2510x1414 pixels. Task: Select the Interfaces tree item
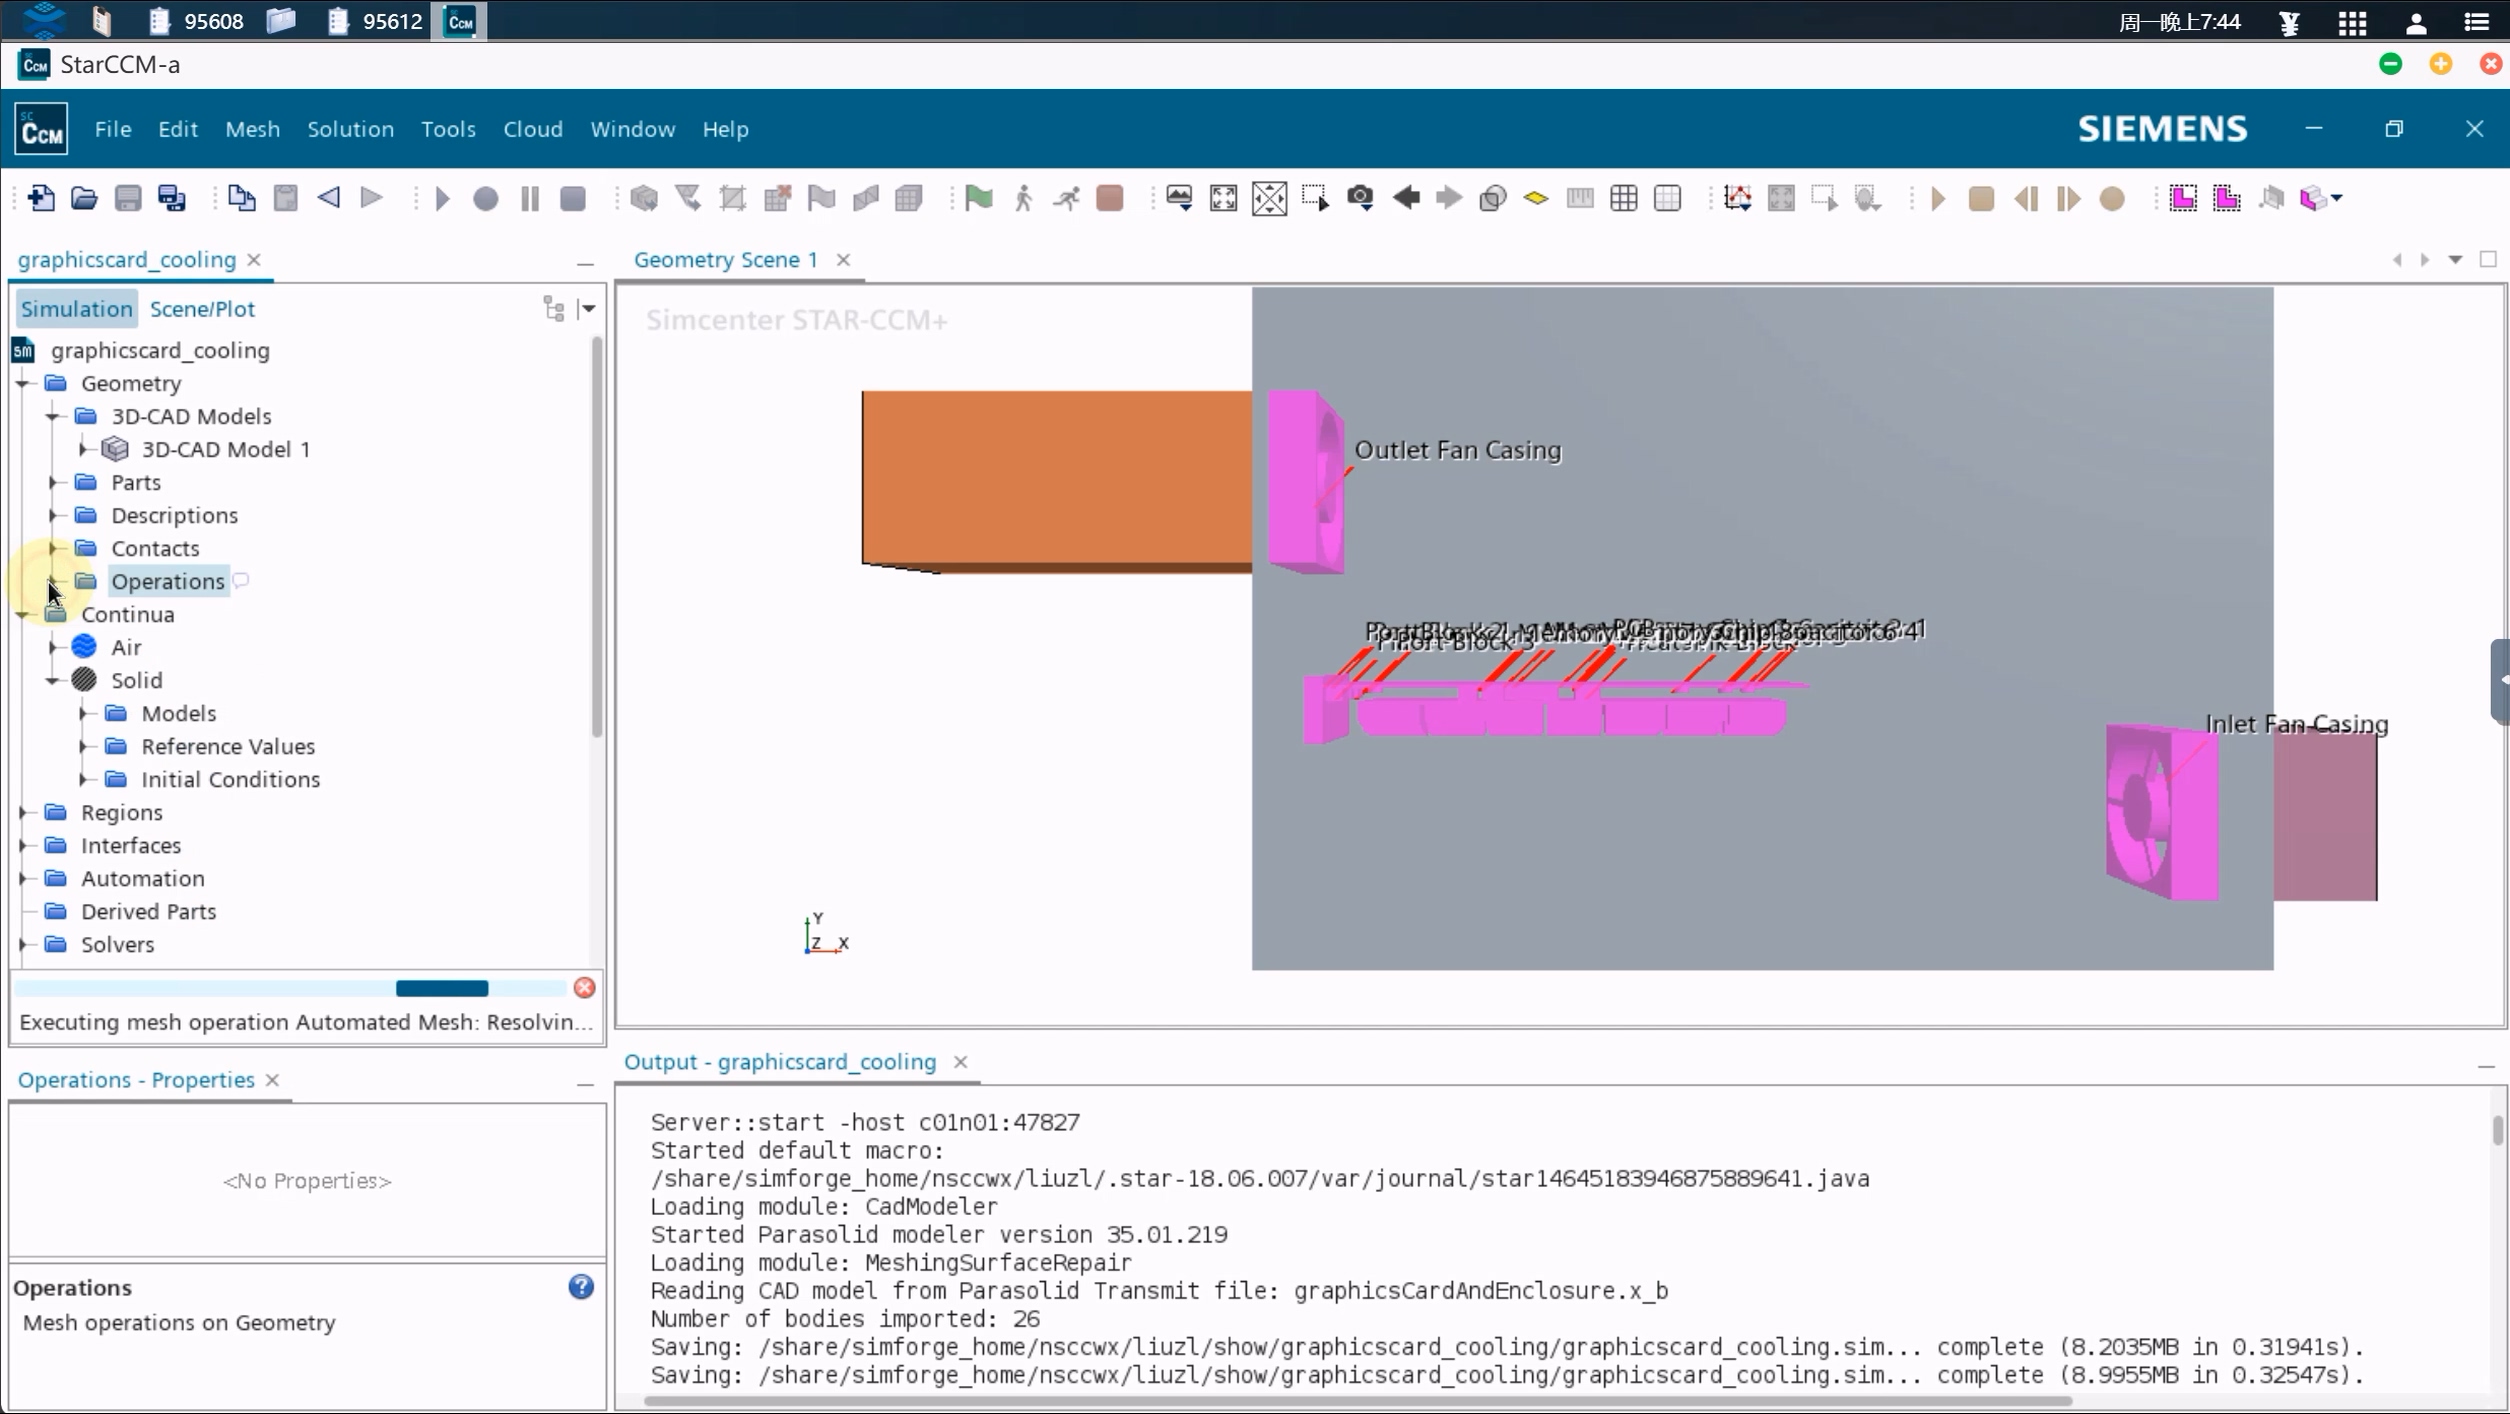[x=130, y=845]
